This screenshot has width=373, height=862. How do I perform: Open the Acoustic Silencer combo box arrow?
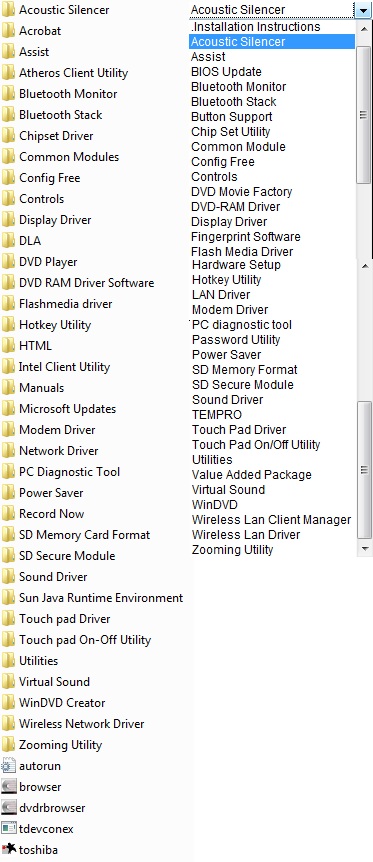click(362, 10)
